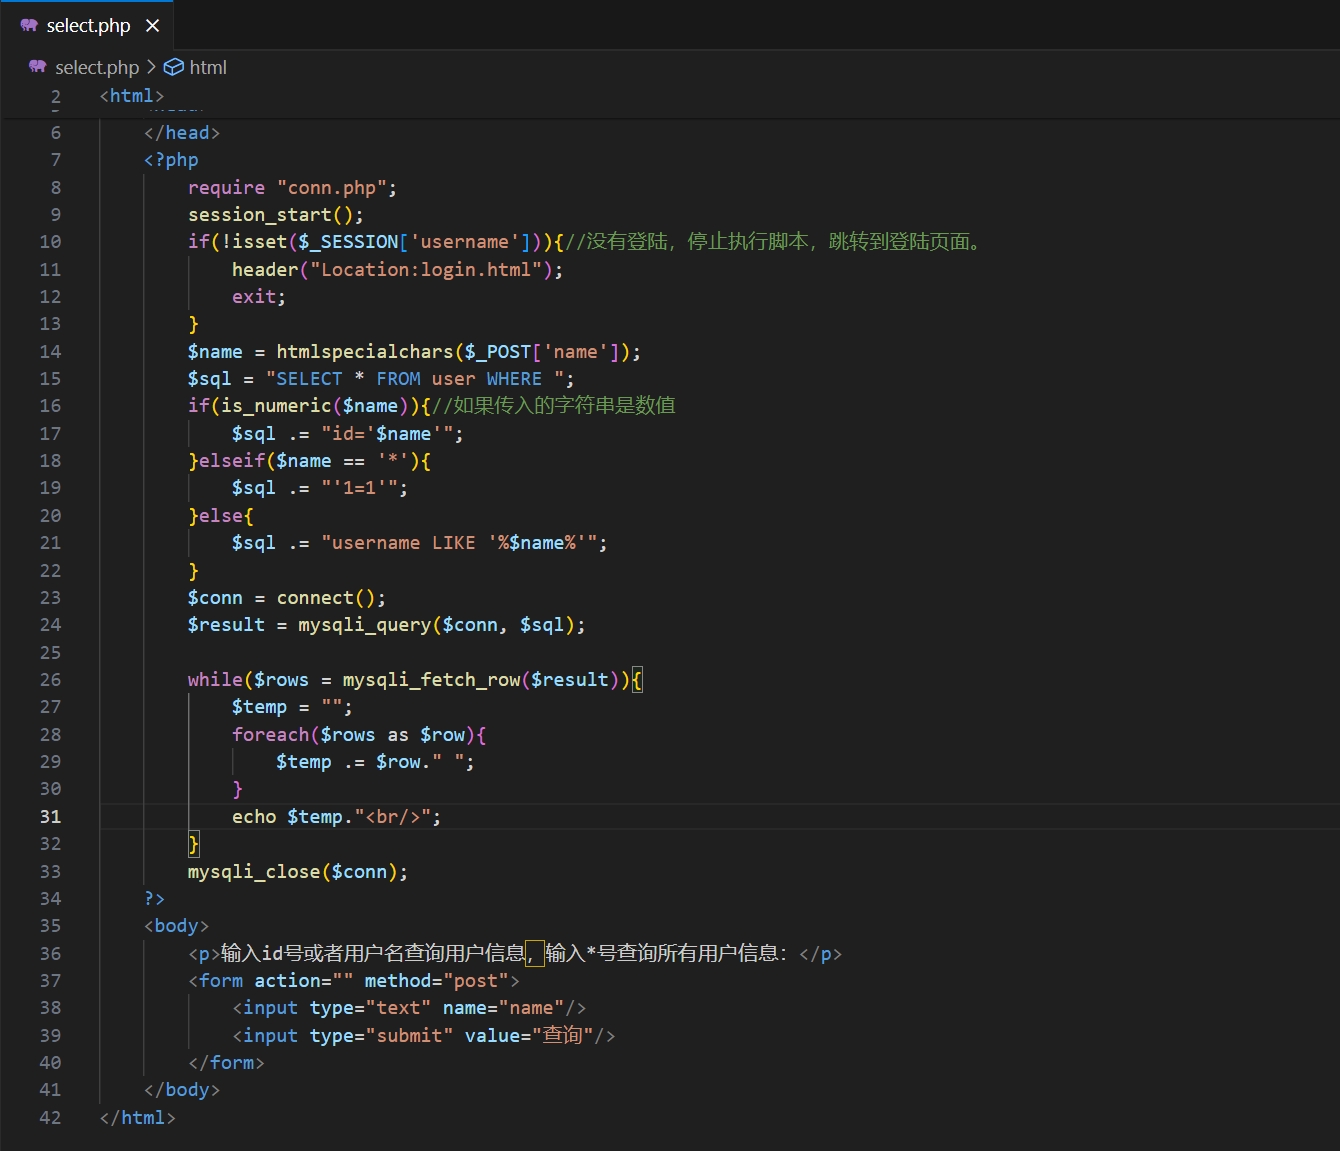1340x1151 pixels.
Task: Click the input type="submit" line
Action: [424, 1036]
